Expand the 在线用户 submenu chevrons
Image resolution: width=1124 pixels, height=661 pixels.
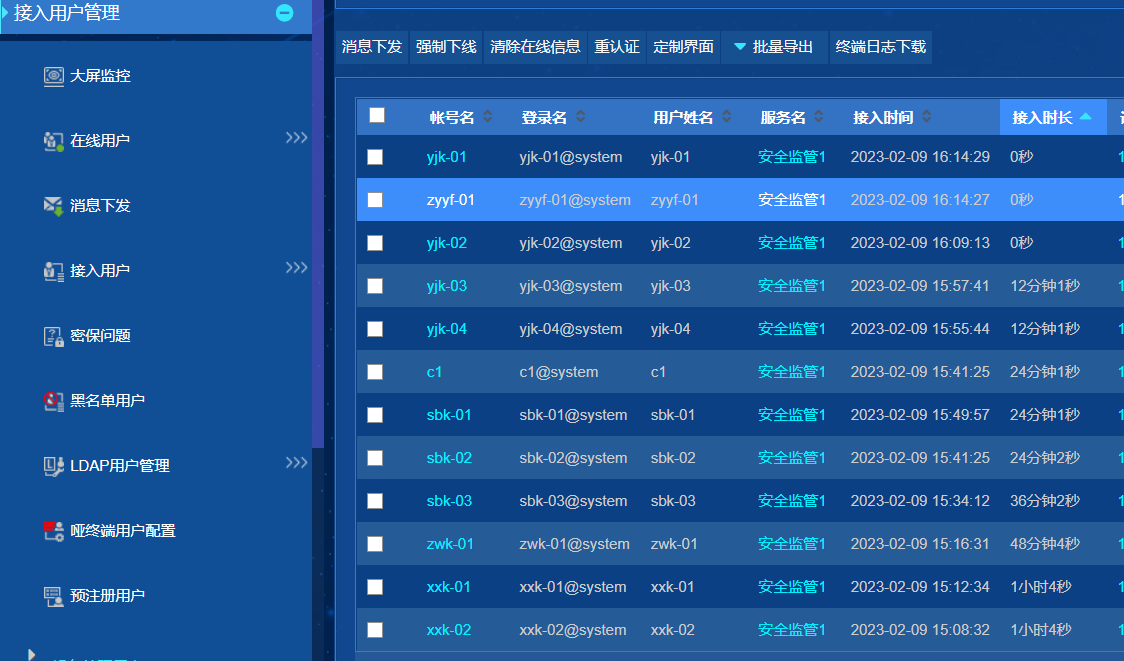click(296, 138)
